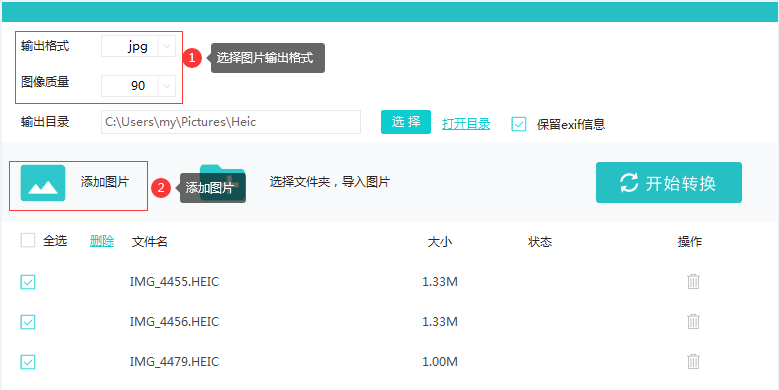Viewport: 779px width, 390px height.
Task: Click the 操作 column header
Action: tap(690, 242)
